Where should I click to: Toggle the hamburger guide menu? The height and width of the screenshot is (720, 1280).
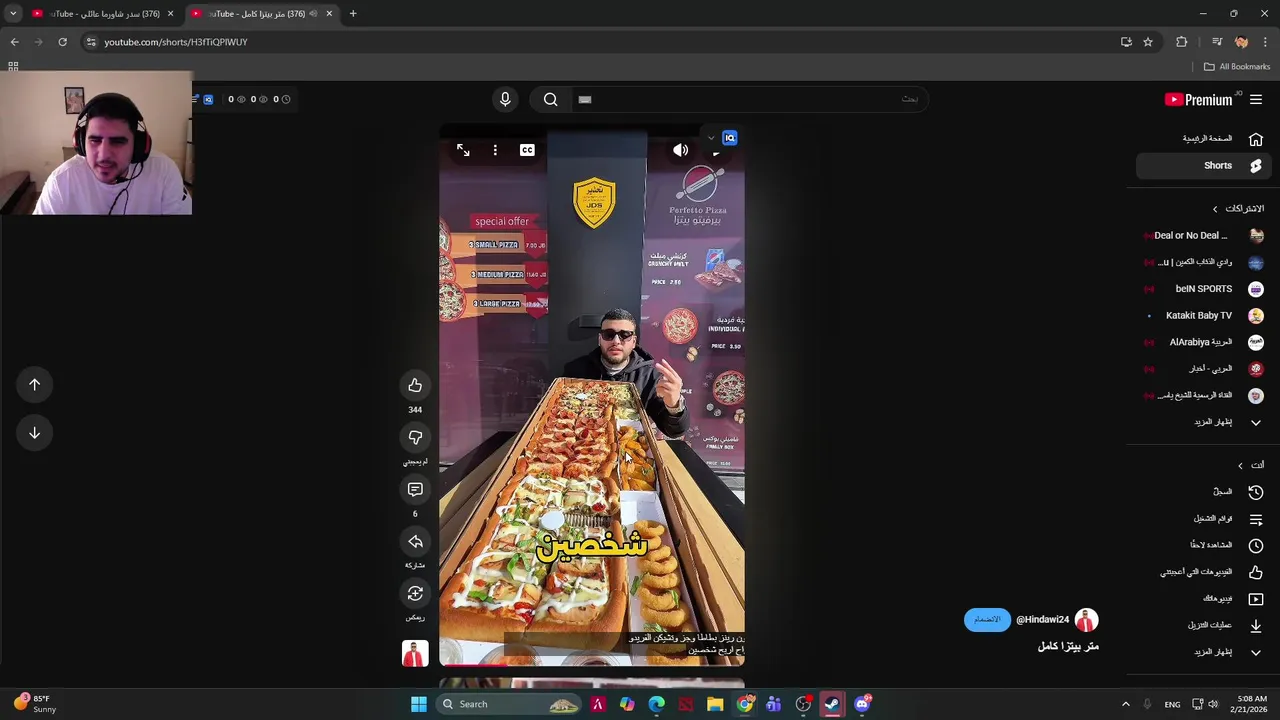tap(1256, 99)
